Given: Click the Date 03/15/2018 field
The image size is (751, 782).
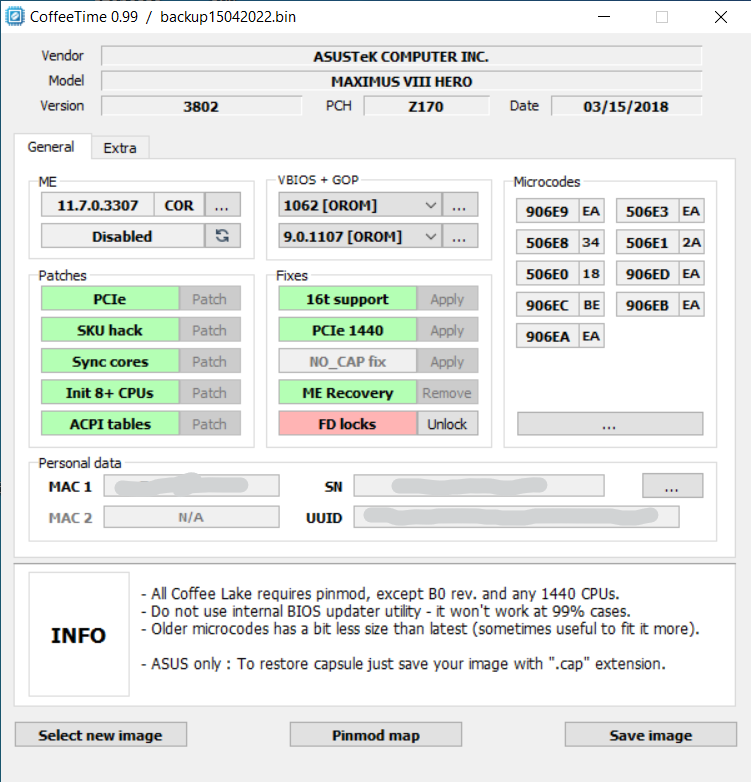Looking at the screenshot, I should (626, 106).
